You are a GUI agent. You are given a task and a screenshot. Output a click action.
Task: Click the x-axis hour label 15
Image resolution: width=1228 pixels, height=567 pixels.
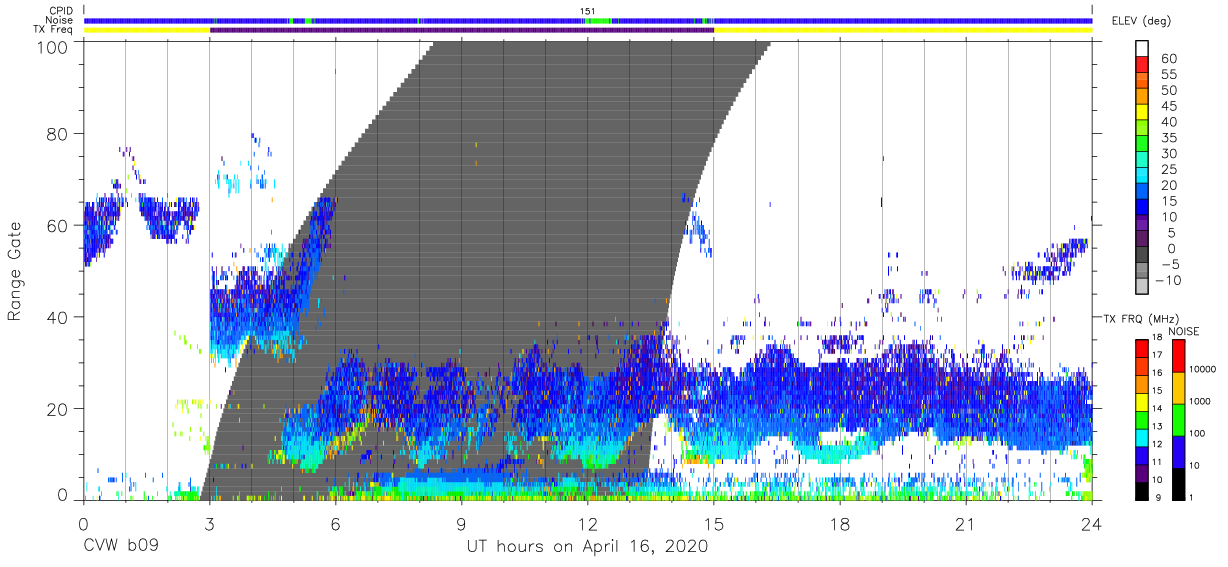click(x=714, y=525)
